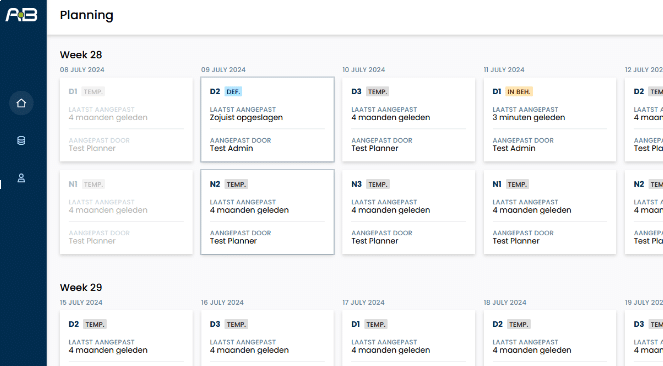The height and width of the screenshot is (366, 663).
Task: Click the AB logo in the sidebar
Action: [x=21, y=15]
